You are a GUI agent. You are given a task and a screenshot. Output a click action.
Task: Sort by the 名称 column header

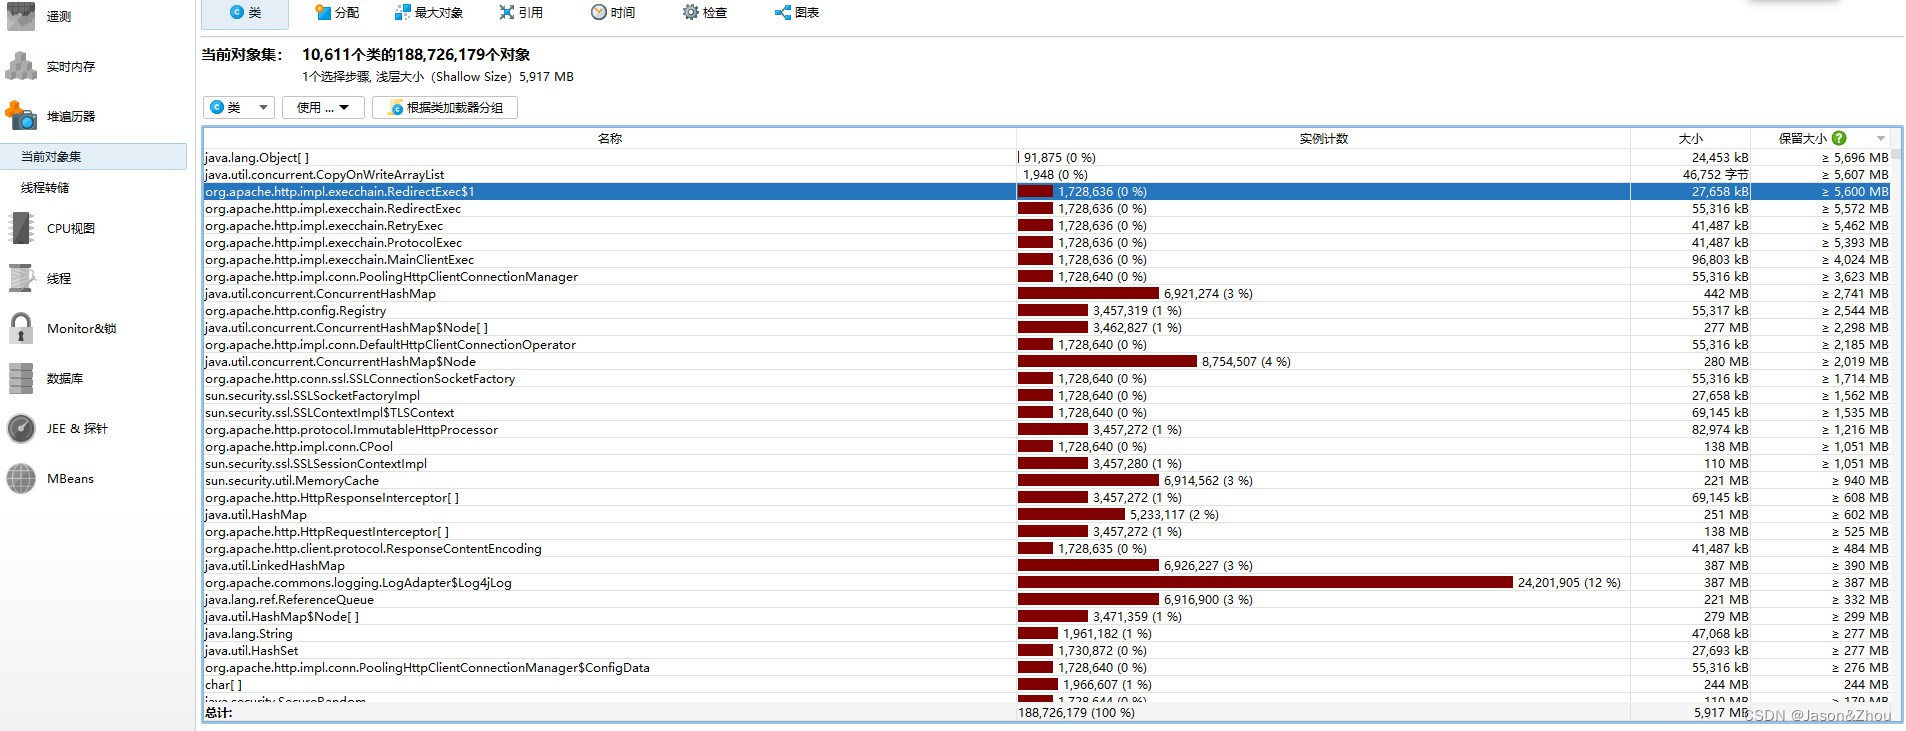[x=610, y=138]
